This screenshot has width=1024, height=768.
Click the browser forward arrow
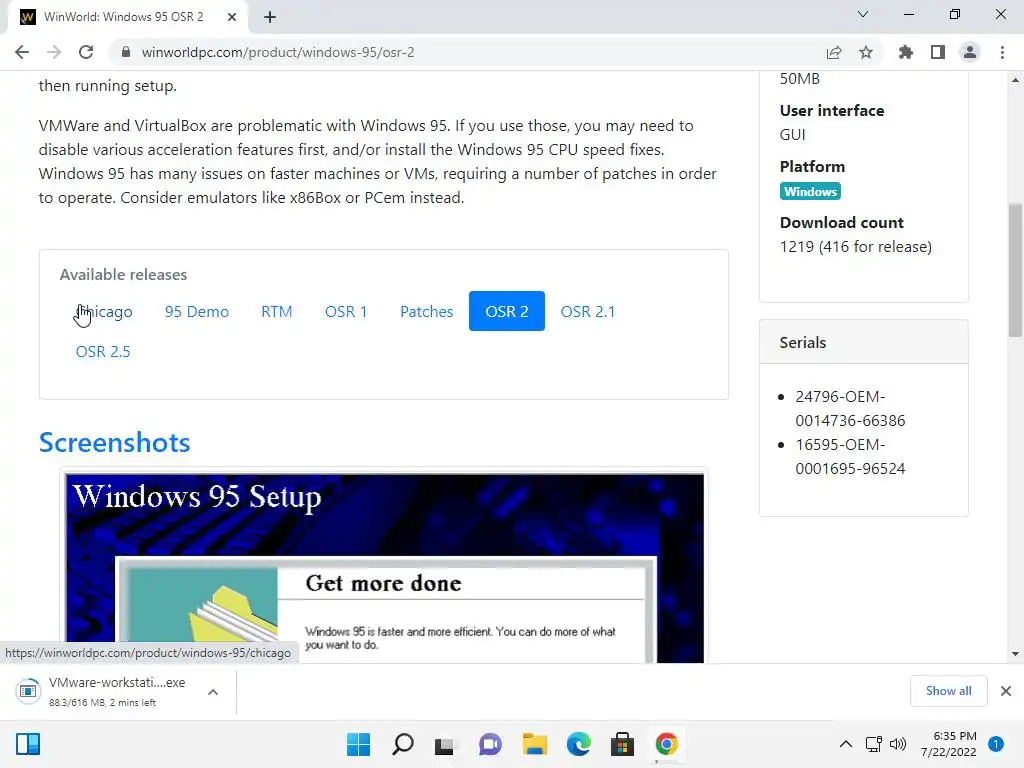click(54, 52)
